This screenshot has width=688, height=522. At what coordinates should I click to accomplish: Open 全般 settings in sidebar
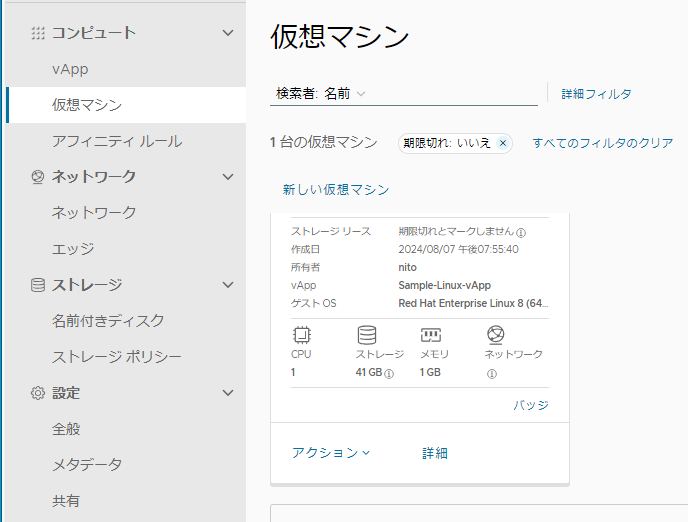[x=66, y=429]
